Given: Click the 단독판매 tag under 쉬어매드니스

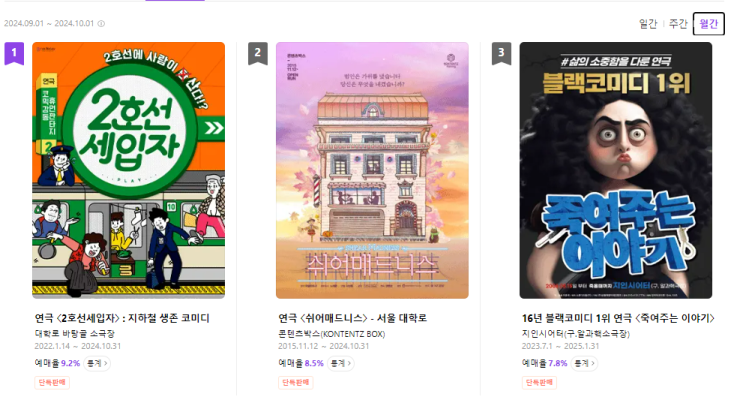Looking at the screenshot, I should tap(296, 383).
